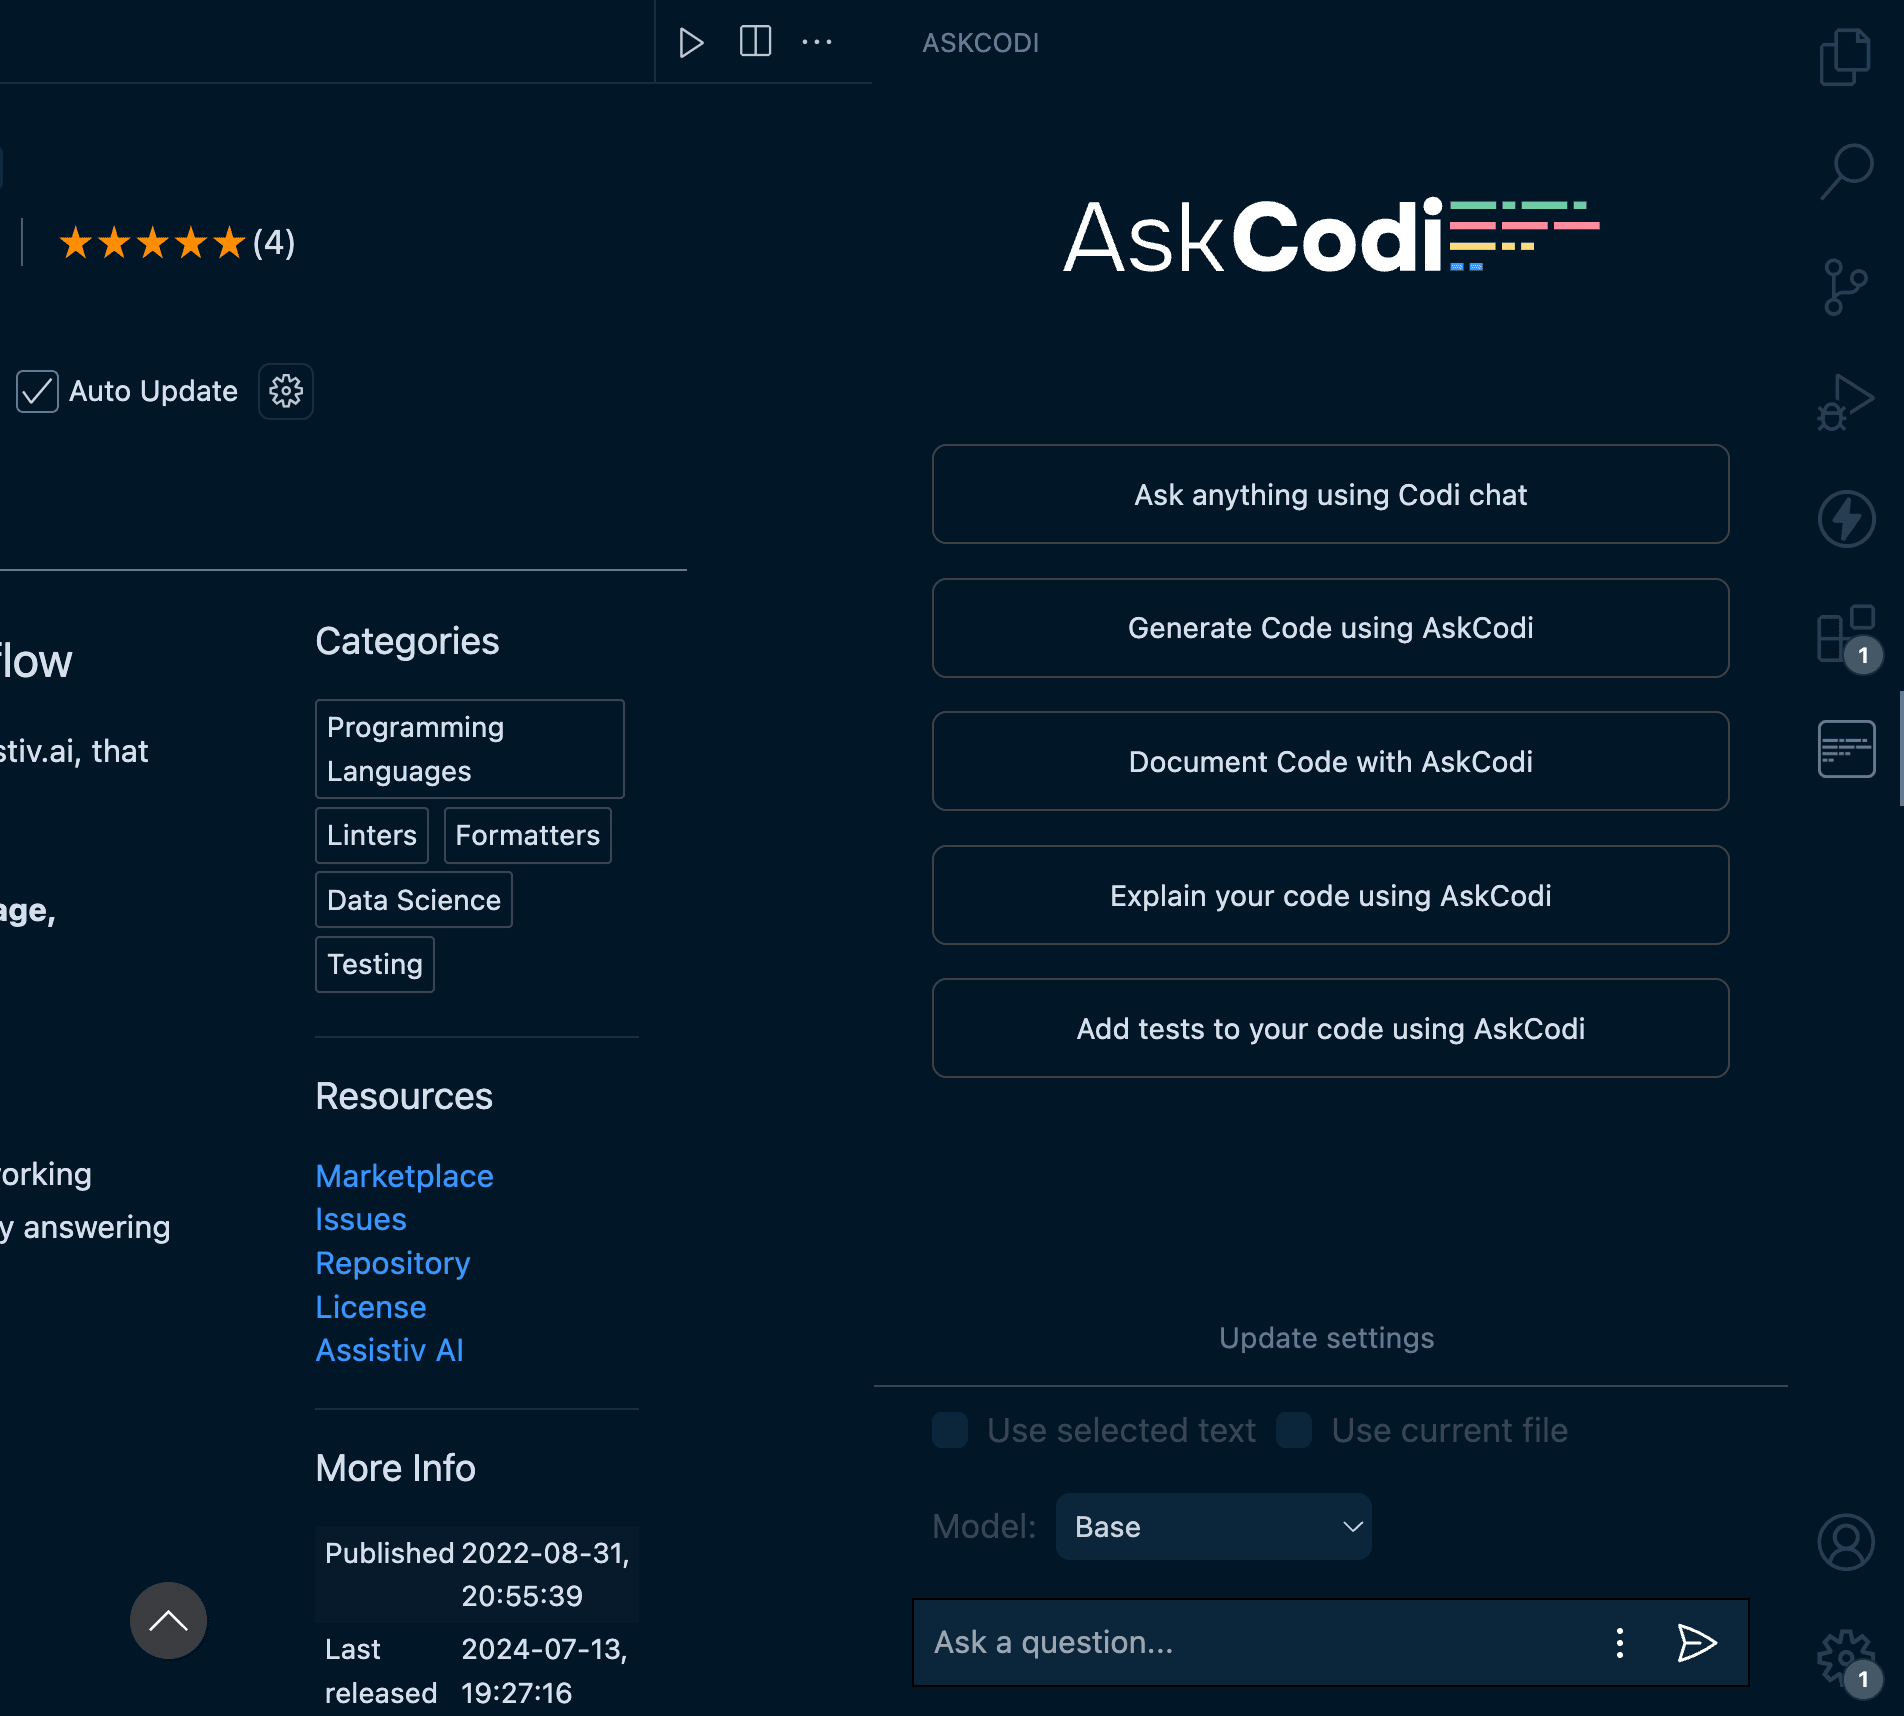Select the Programming Languages category tag
This screenshot has height=1716, width=1904.
tap(470, 749)
